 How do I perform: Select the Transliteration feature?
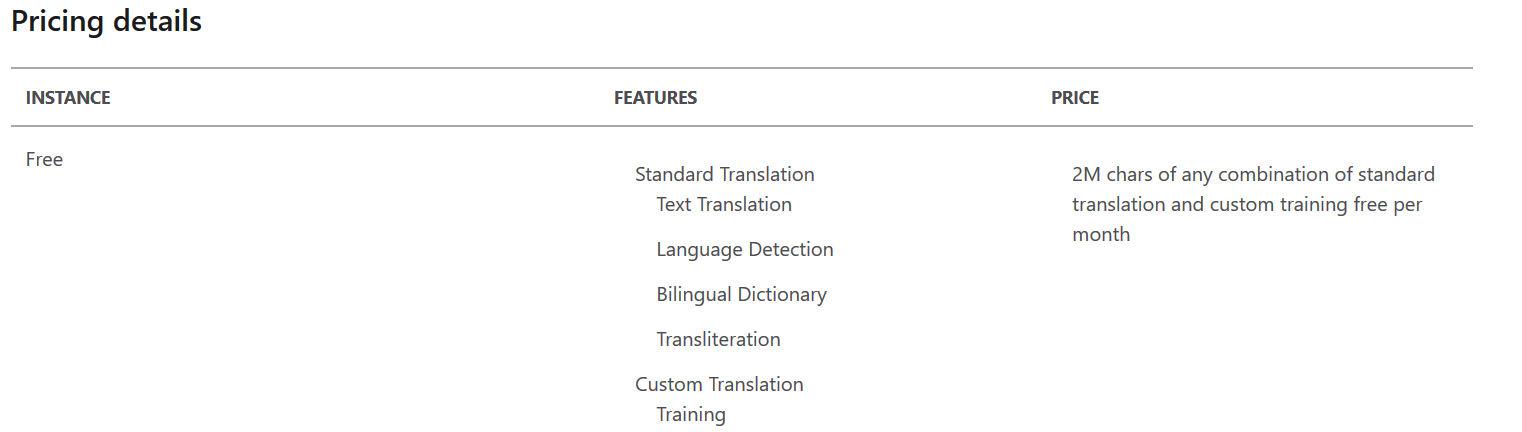coord(718,340)
